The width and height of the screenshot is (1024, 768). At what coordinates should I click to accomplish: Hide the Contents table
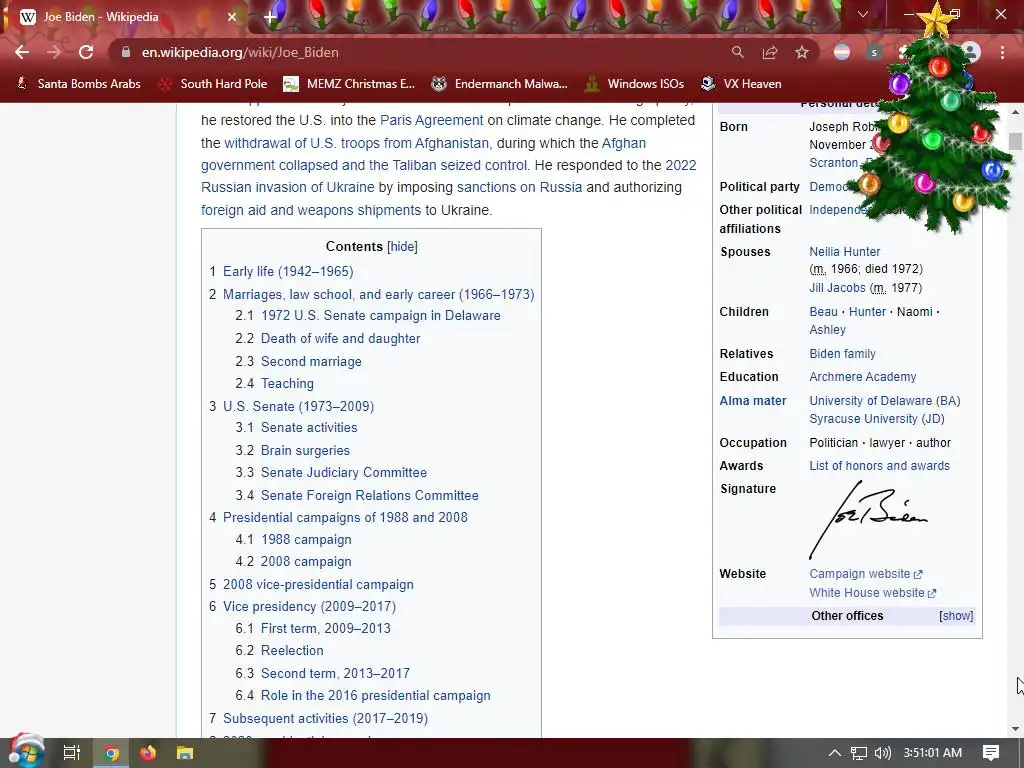(402, 246)
